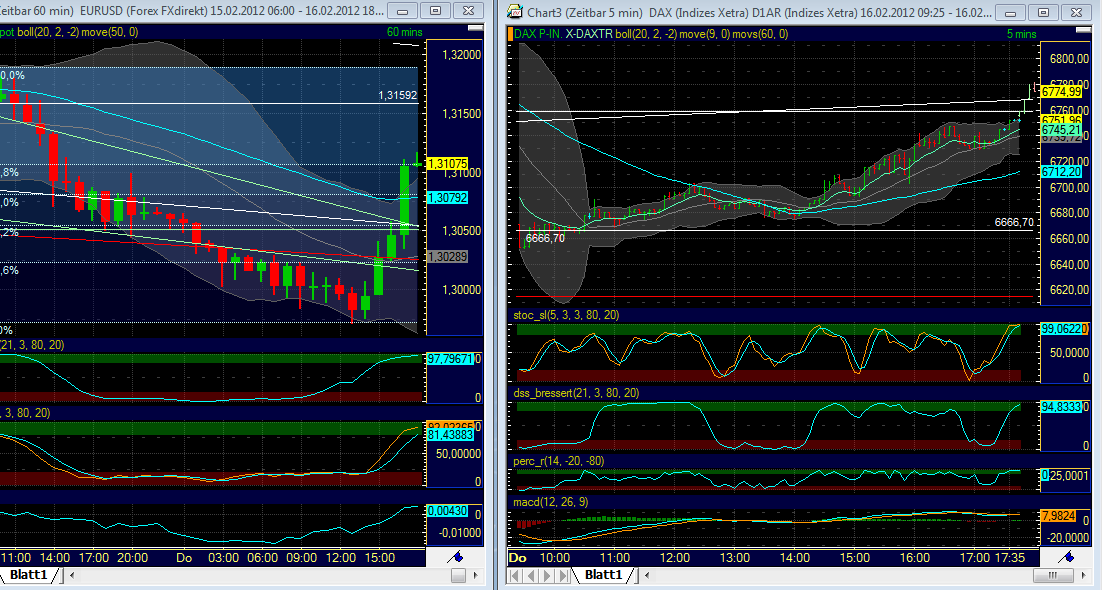The height and width of the screenshot is (590, 1102).
Task: Switch to the Blatt1 tab of the EURUSD chart
Action: (x=27, y=576)
